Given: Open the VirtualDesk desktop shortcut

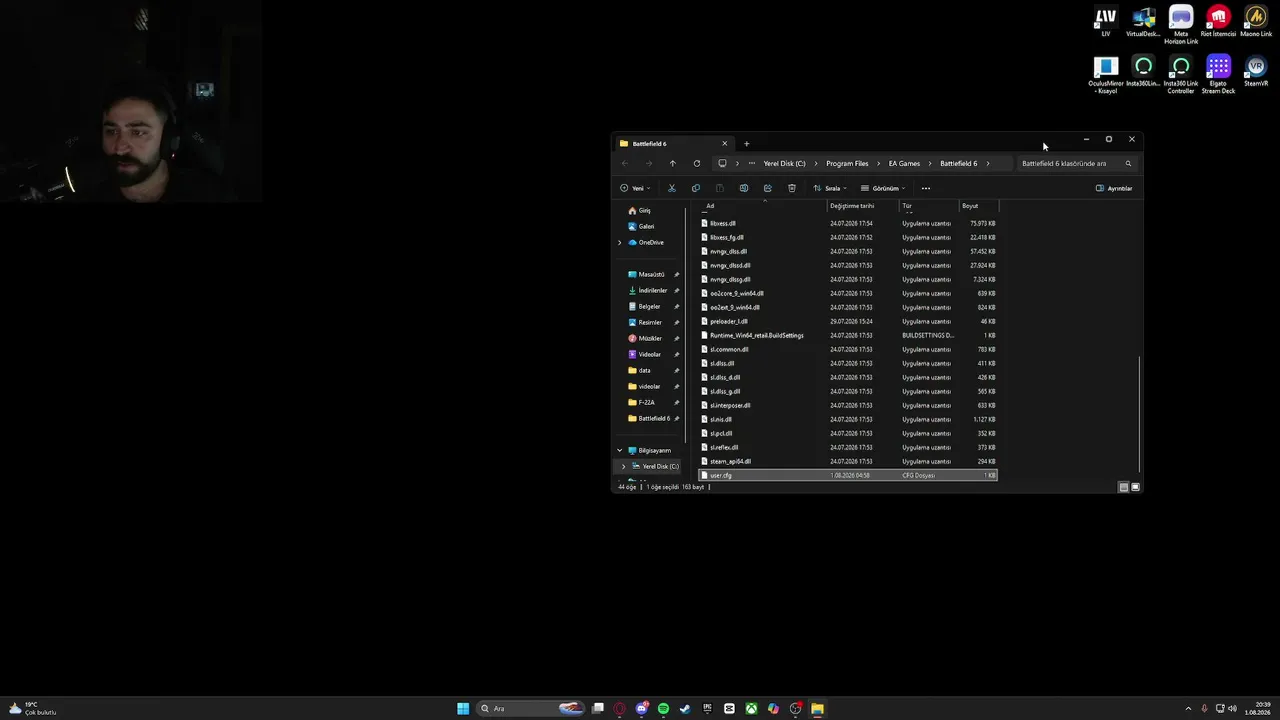Looking at the screenshot, I should pyautogui.click(x=1143, y=22).
